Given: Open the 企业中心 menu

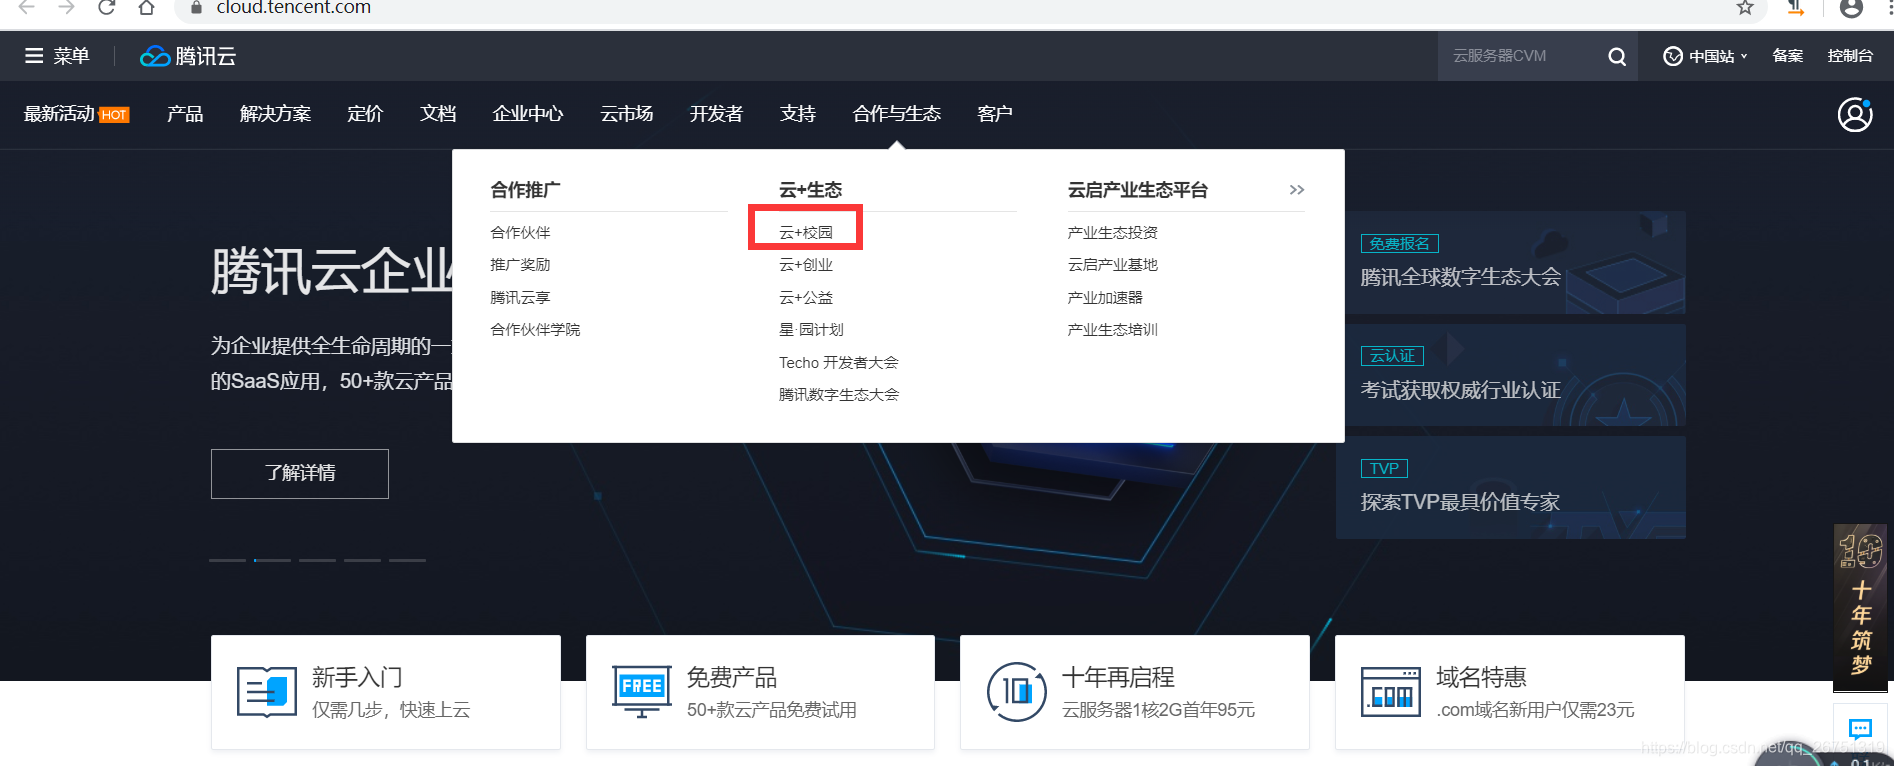Looking at the screenshot, I should [x=528, y=114].
